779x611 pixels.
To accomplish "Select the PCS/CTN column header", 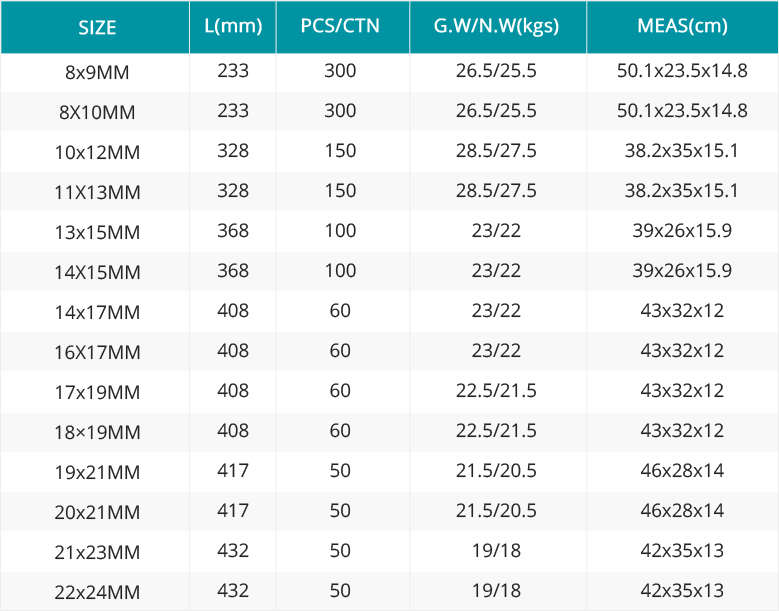I will click(340, 26).
